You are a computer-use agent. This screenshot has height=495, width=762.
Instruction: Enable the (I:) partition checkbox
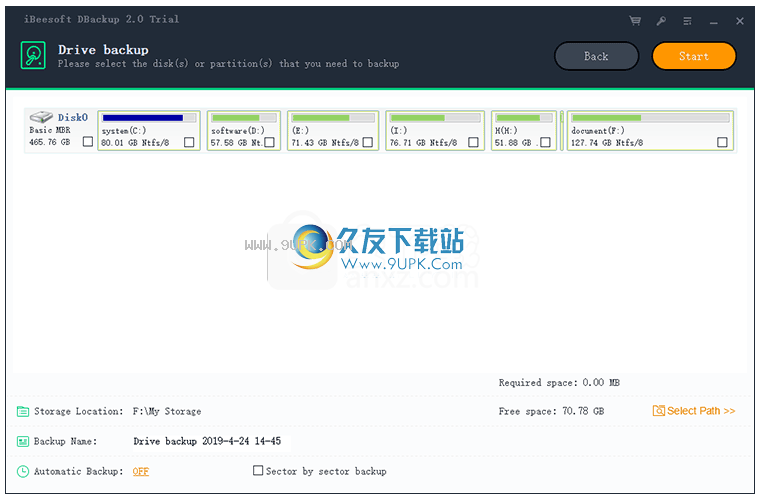click(x=473, y=142)
